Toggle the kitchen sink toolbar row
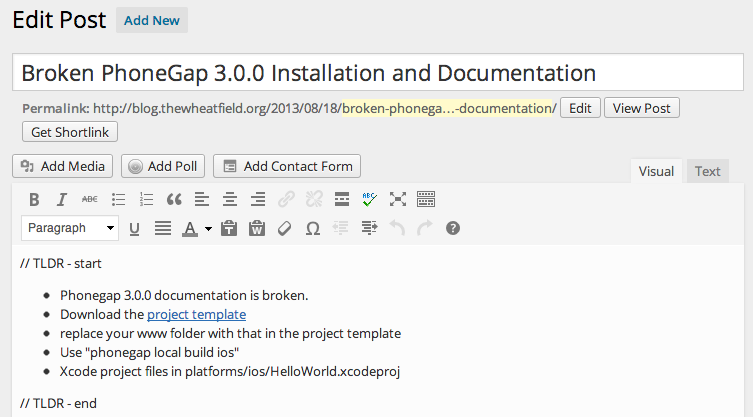The height and width of the screenshot is (417, 753). pos(426,199)
